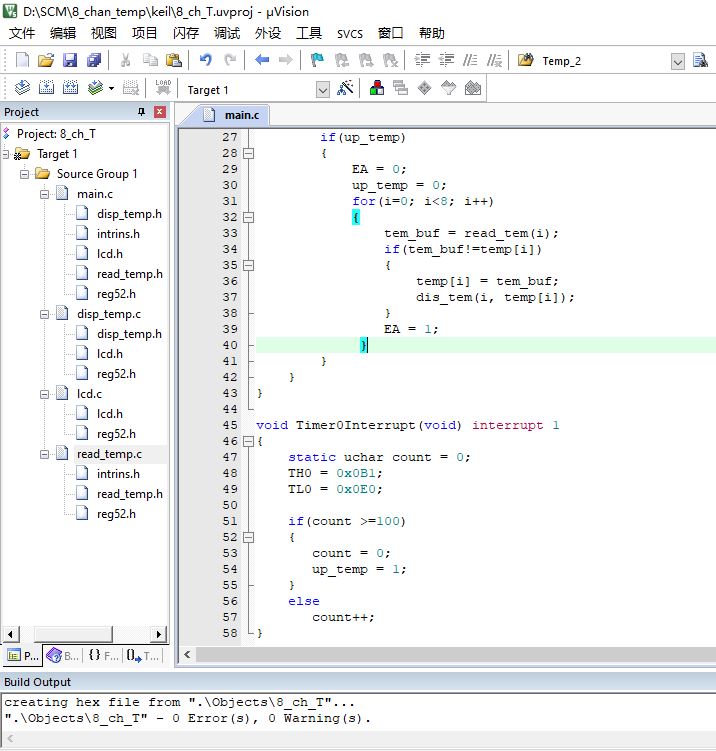The width and height of the screenshot is (716, 751).
Task: Click the green Manage Run-Time Environment diamond icon
Action: click(424, 88)
